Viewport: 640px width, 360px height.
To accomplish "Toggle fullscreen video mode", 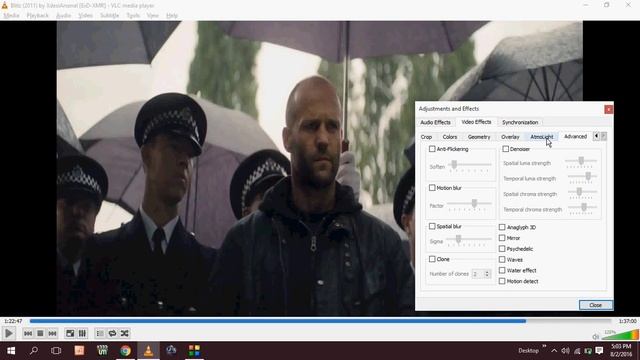I will point(70,333).
